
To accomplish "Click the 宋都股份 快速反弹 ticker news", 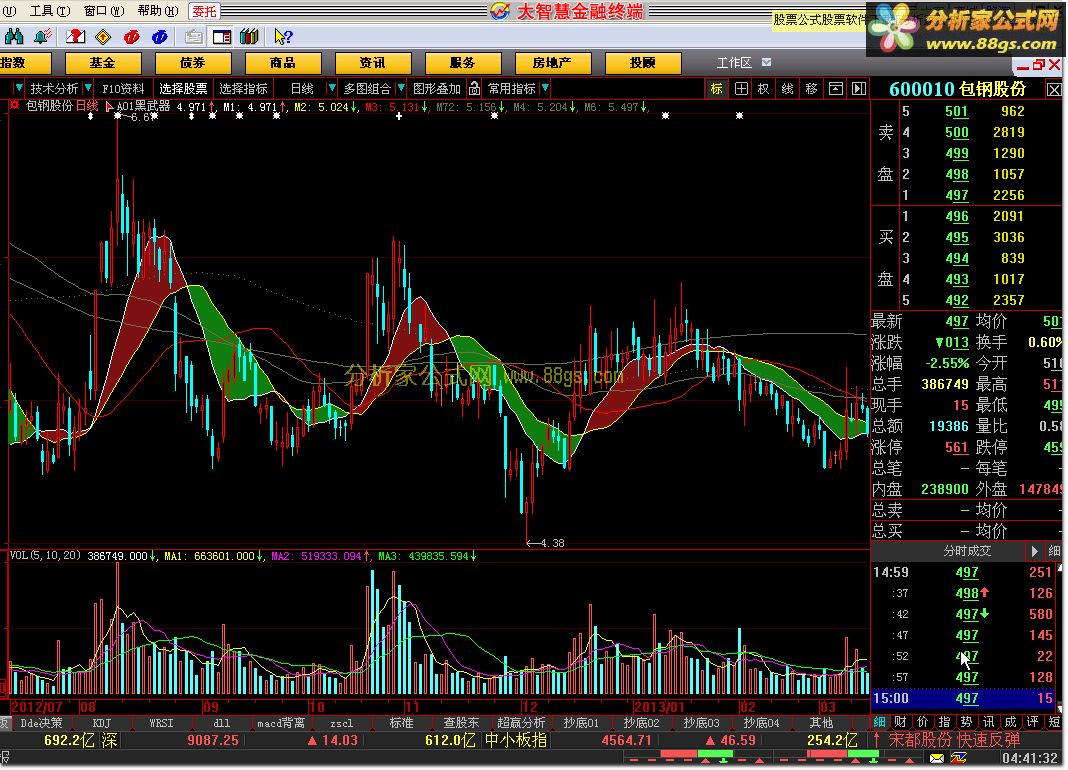I will point(954,740).
